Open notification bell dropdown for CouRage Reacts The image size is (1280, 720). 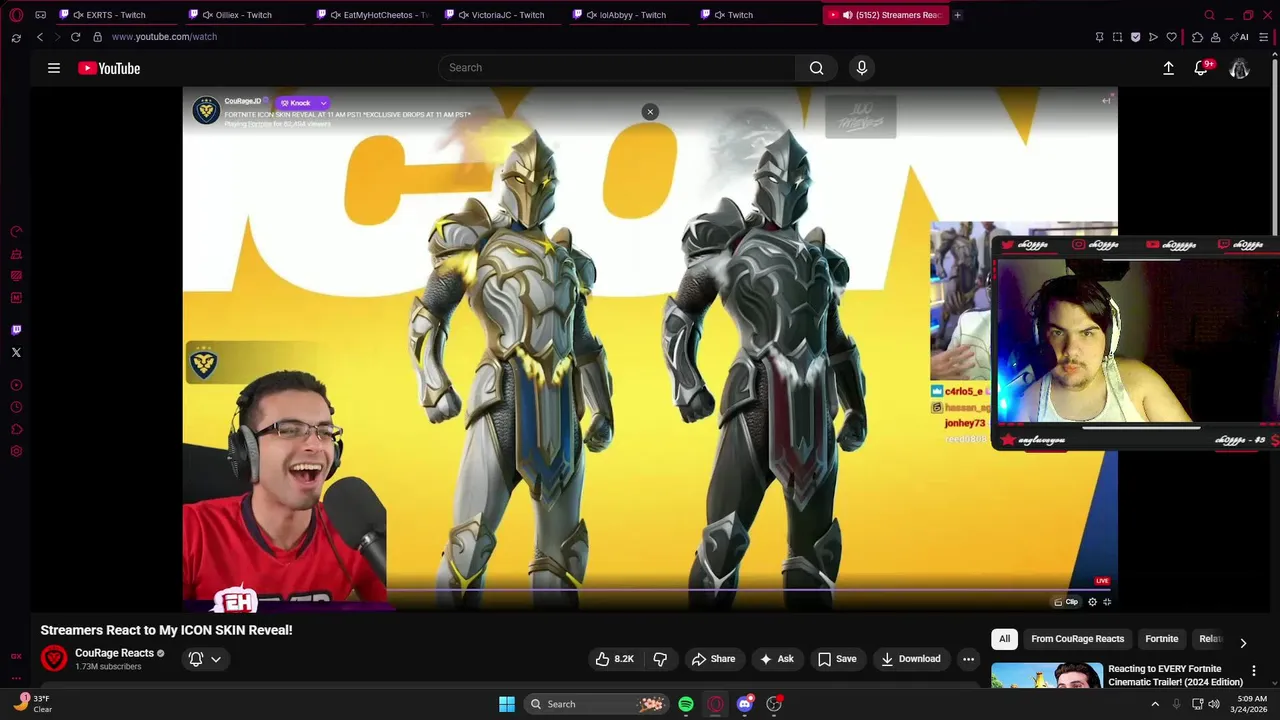[205, 659]
